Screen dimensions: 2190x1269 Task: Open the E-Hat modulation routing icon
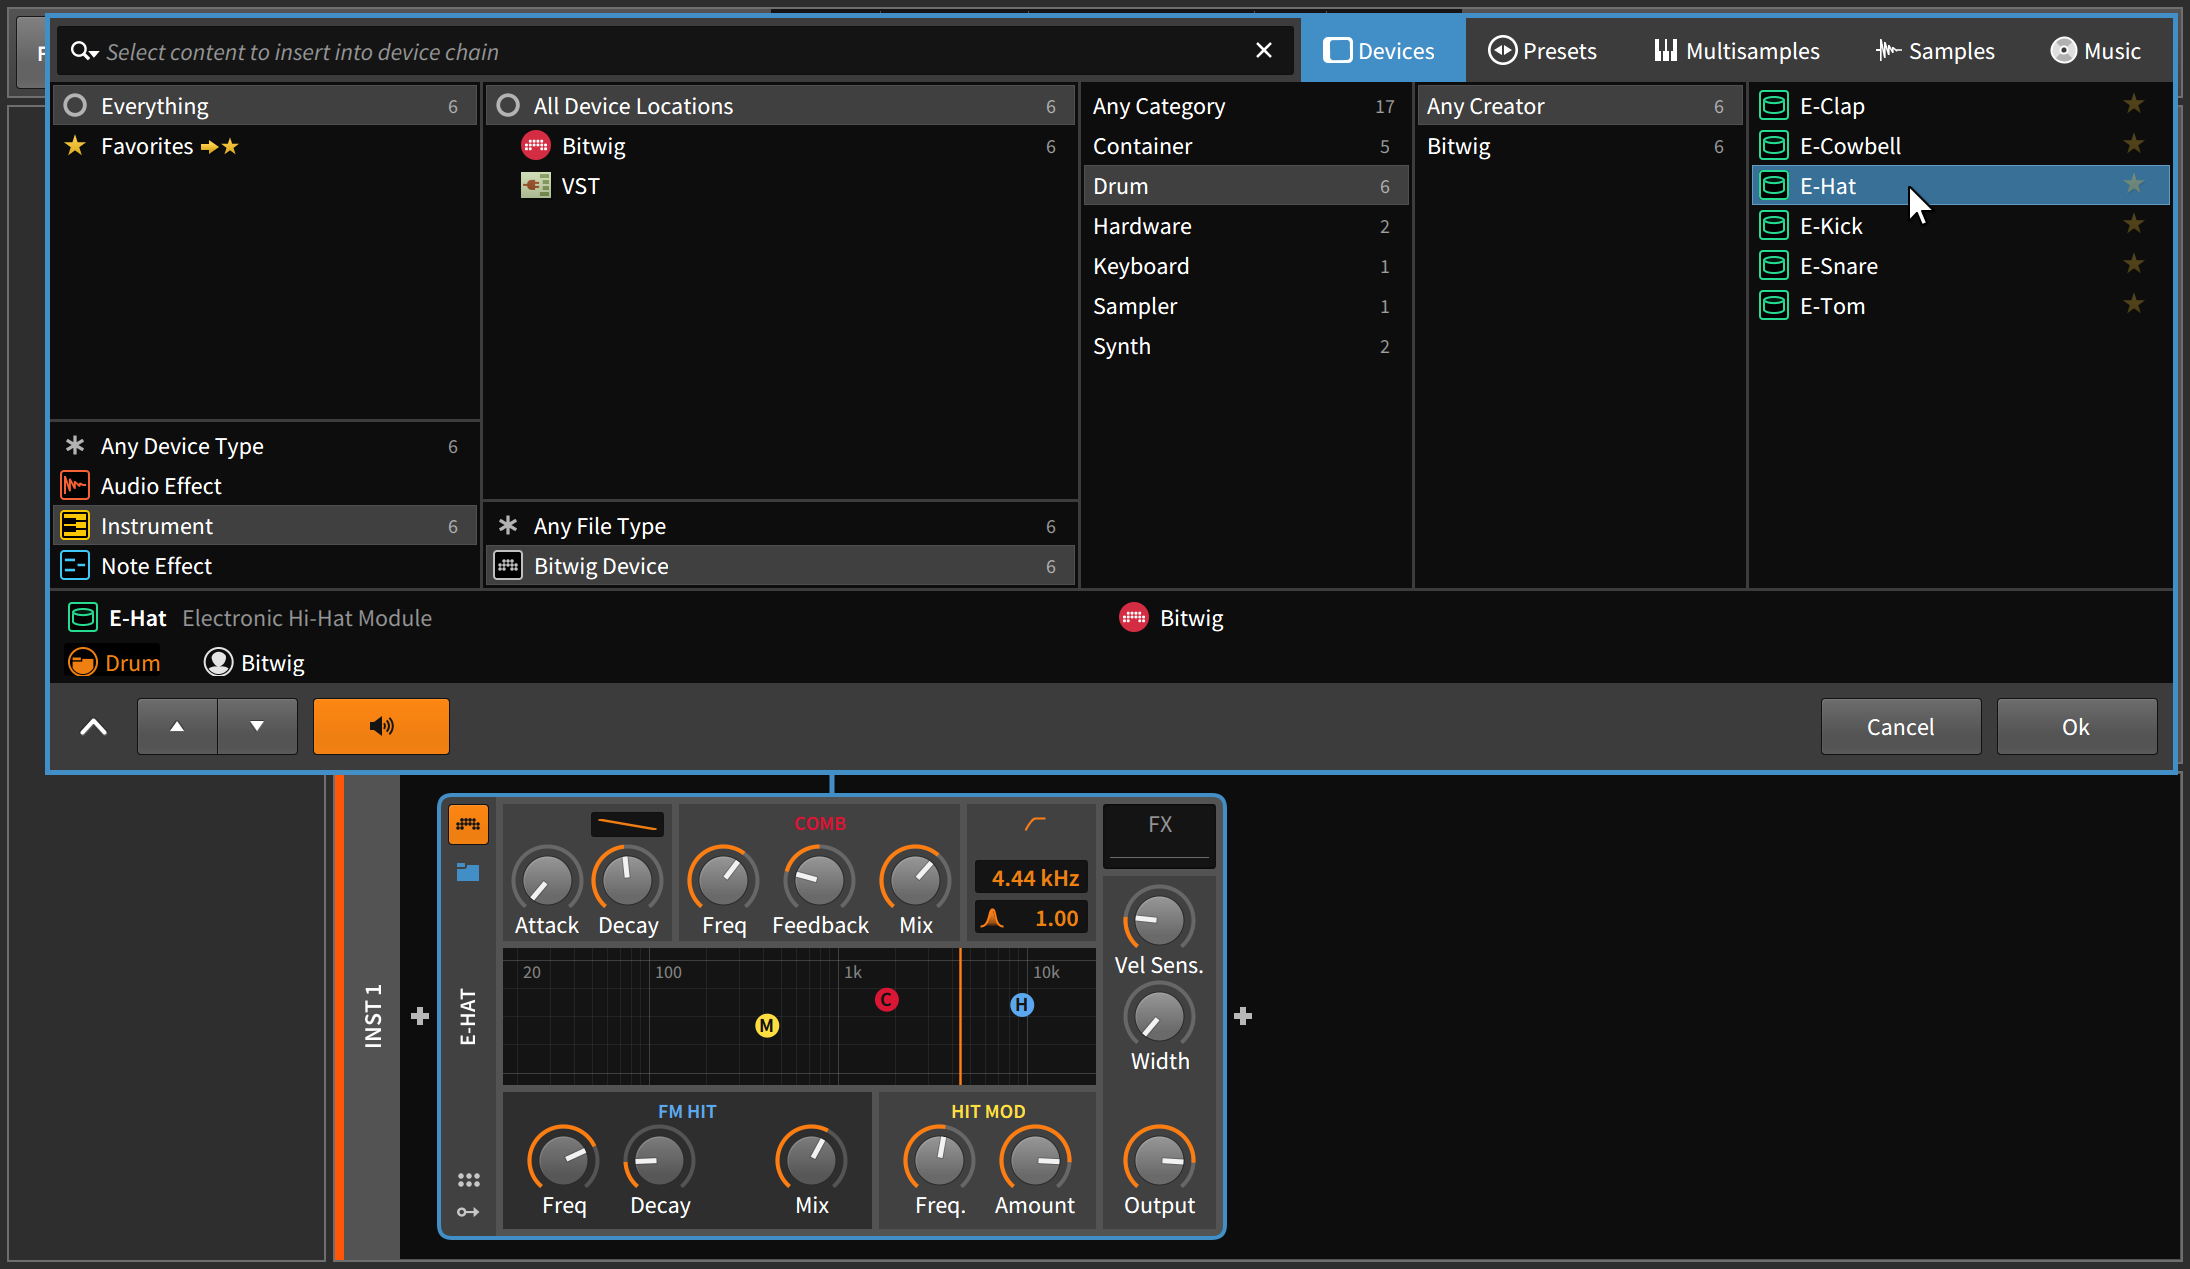tap(468, 1212)
